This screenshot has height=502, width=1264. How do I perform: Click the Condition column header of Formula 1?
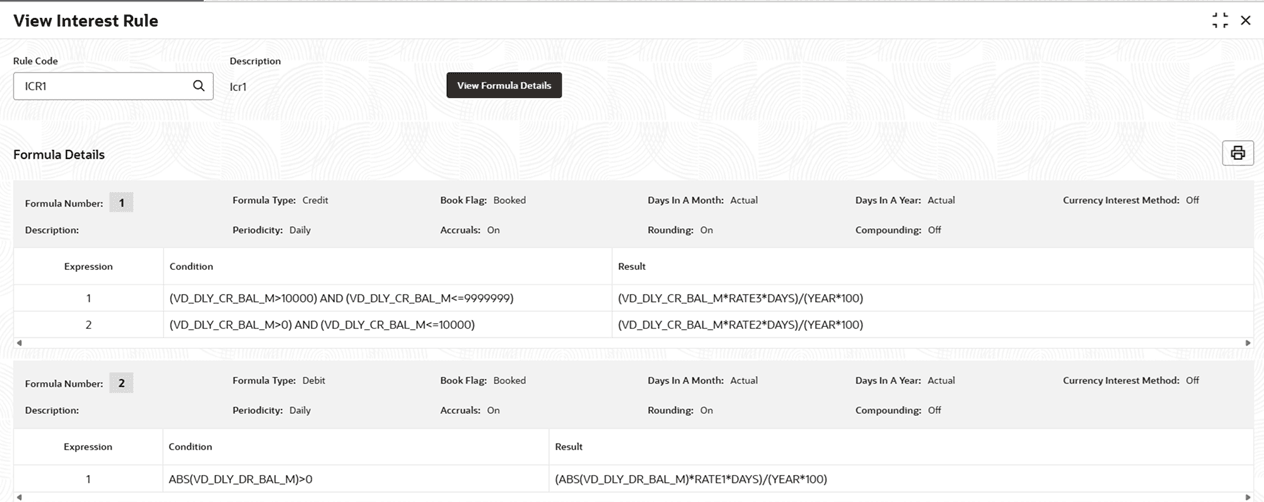coord(191,266)
